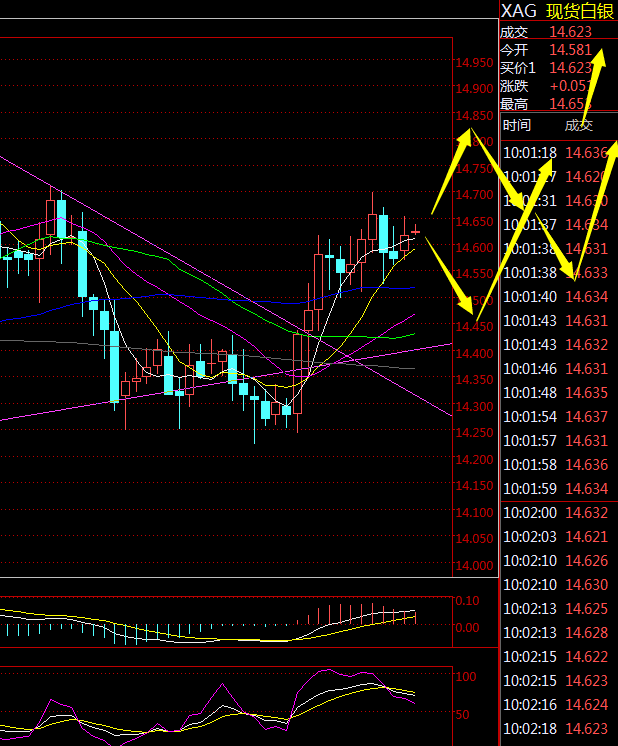Select the 50 label on oscillator axis
The height and width of the screenshot is (746, 618).
(462, 714)
